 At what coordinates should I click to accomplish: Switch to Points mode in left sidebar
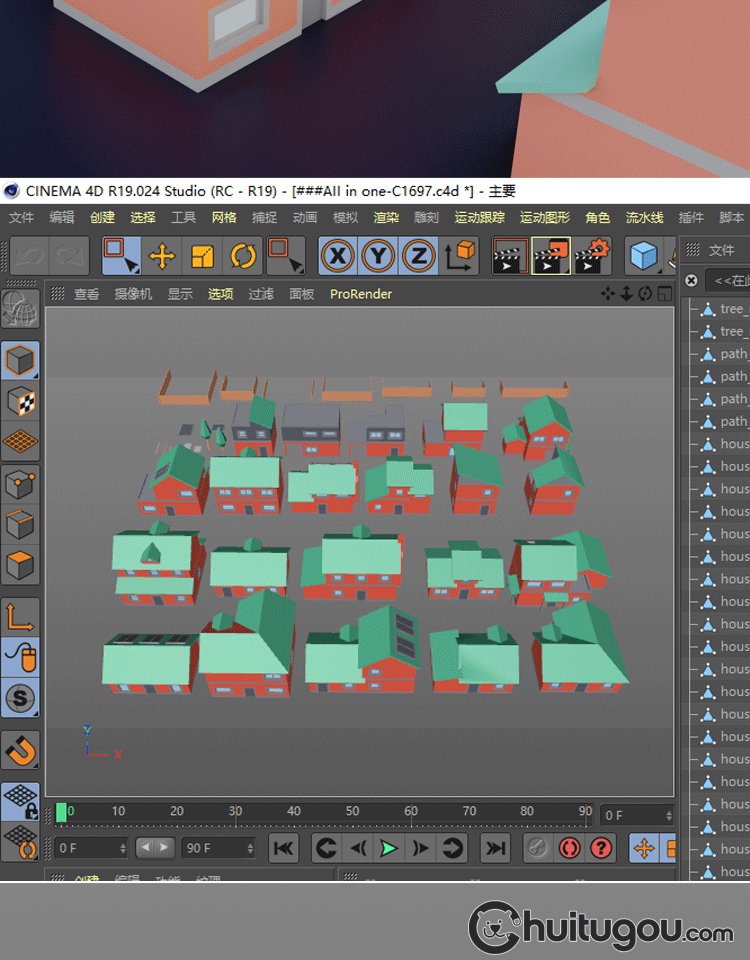click(21, 485)
